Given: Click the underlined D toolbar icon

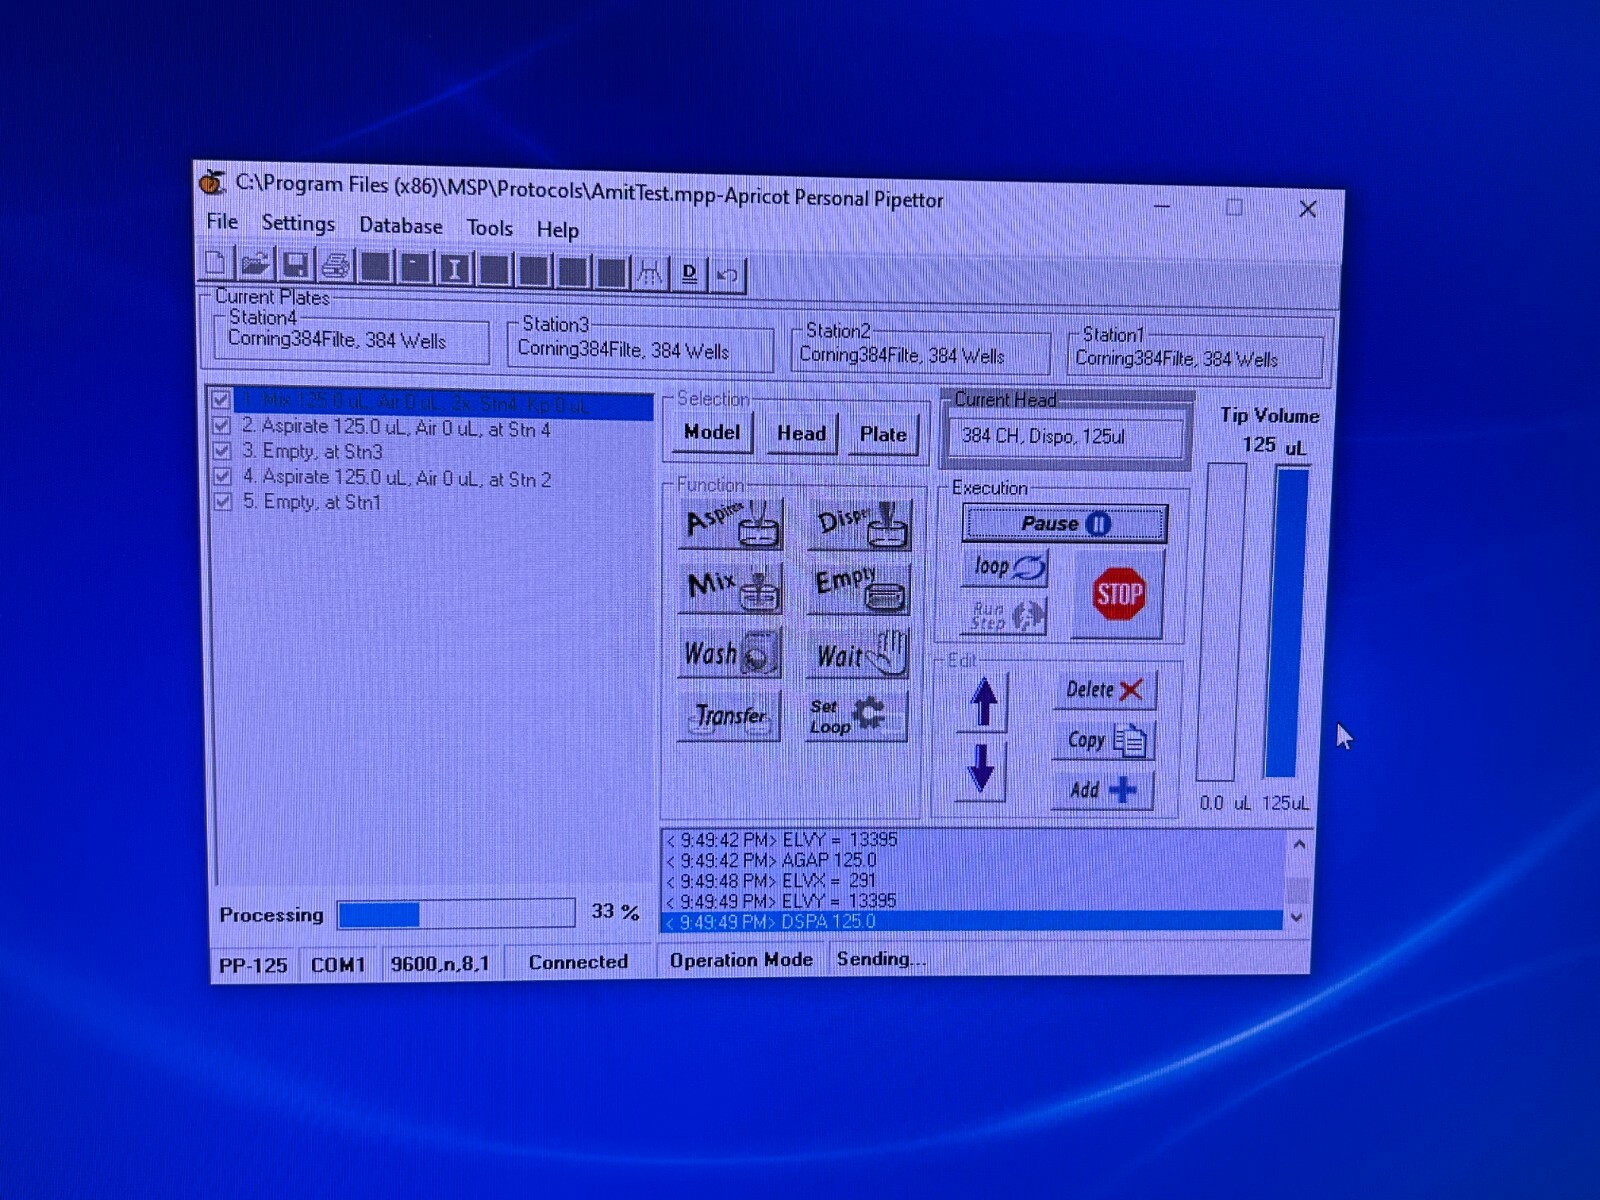Looking at the screenshot, I should pos(689,274).
